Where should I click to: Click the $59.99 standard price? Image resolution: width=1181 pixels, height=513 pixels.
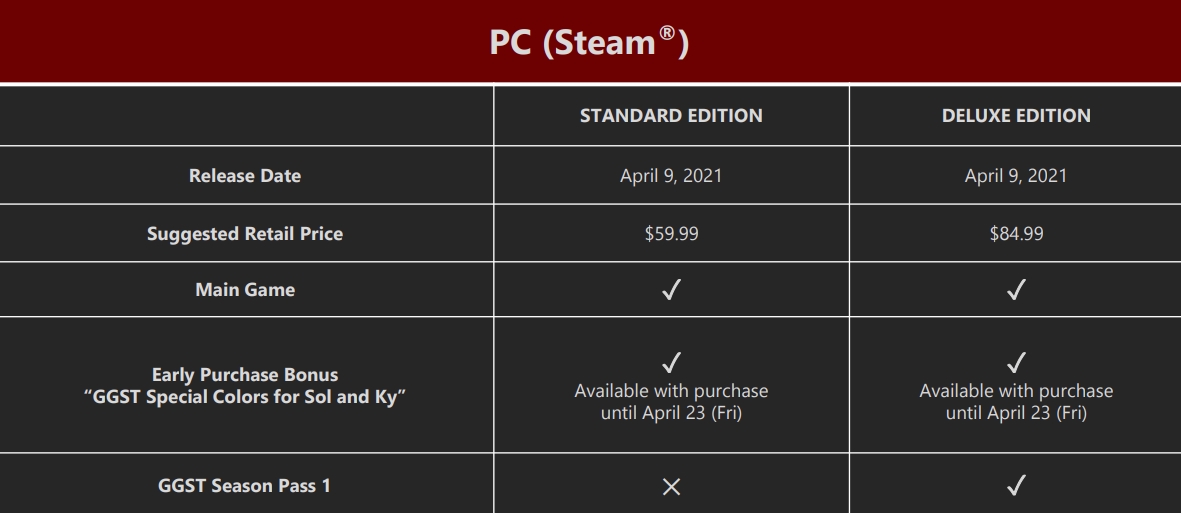tap(671, 234)
